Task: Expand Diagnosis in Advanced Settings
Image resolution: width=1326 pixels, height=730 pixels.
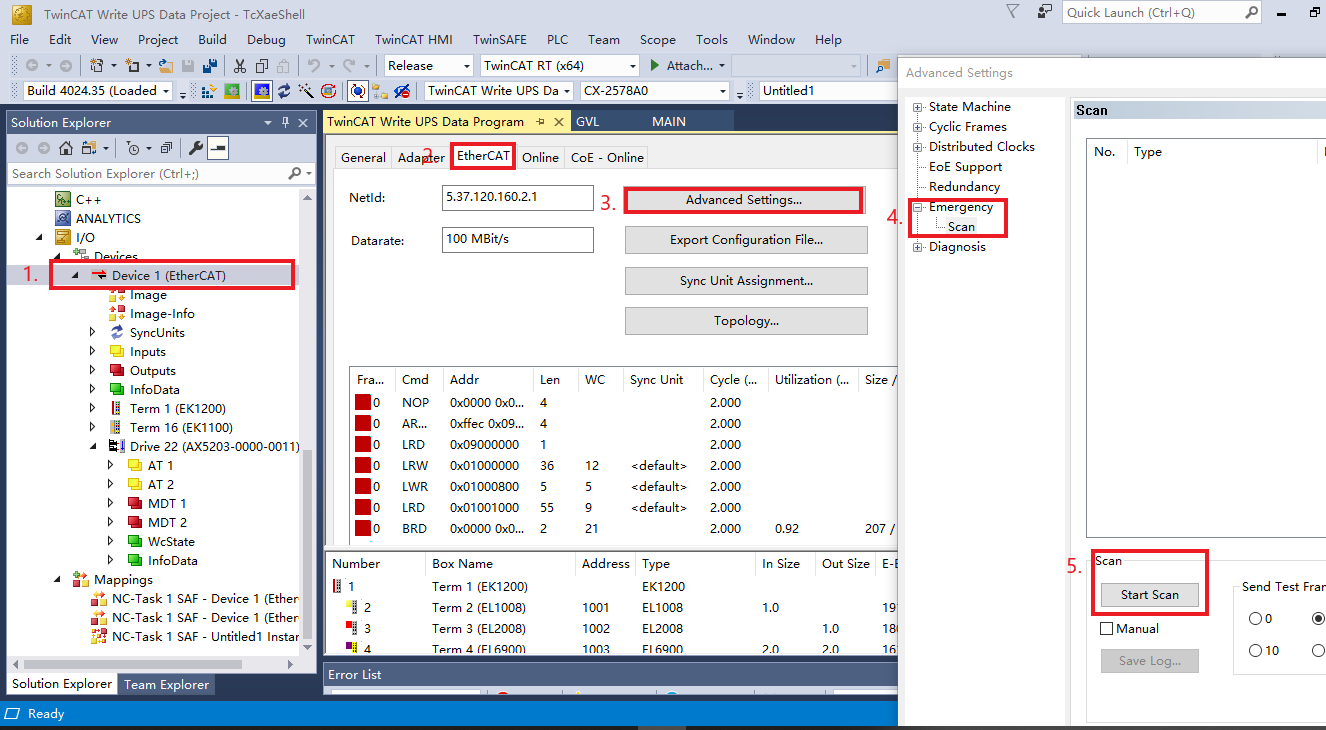Action: [918, 247]
